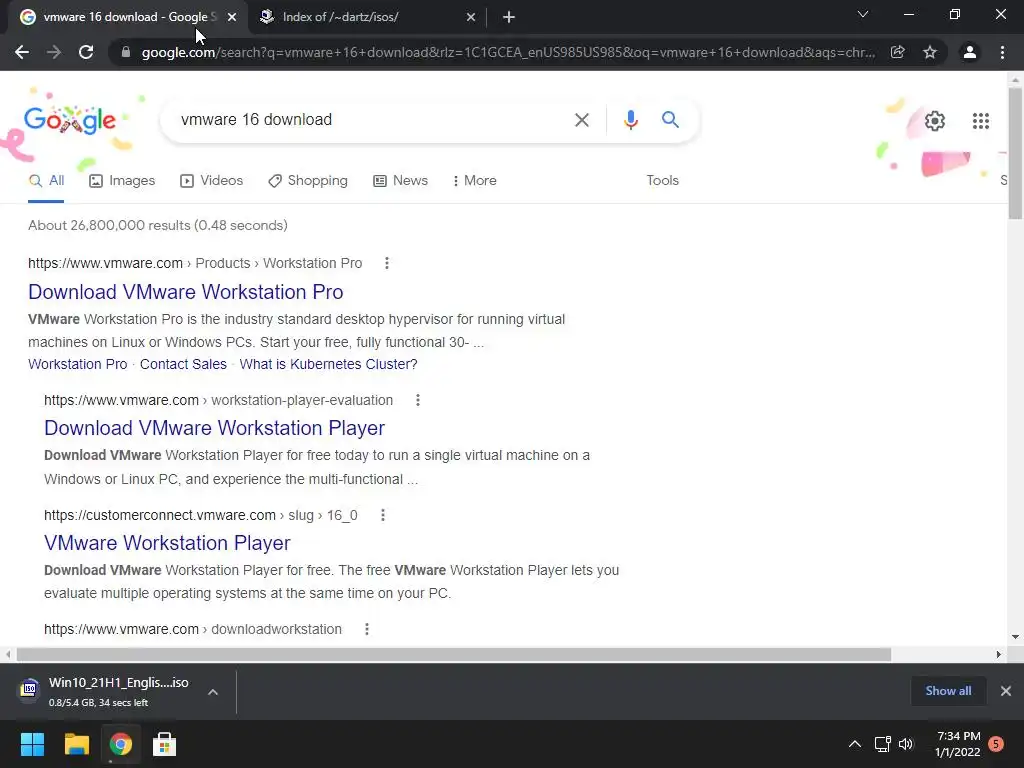Open the Windows Start menu
Screen dimensions: 1024x768
click(32, 744)
